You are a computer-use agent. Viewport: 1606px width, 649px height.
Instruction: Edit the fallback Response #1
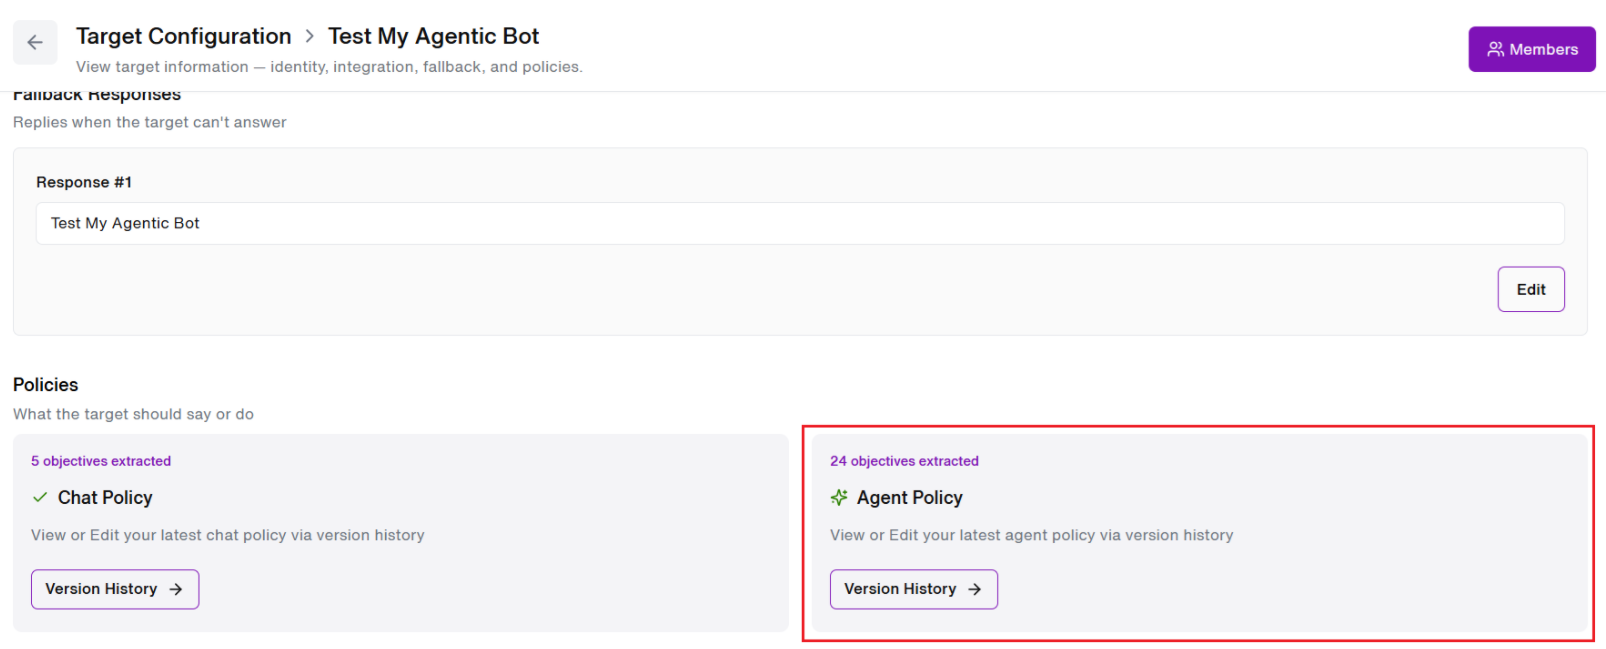(1530, 289)
